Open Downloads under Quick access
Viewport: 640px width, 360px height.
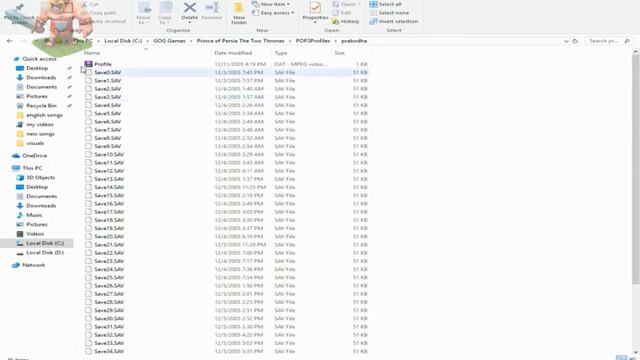[41, 78]
